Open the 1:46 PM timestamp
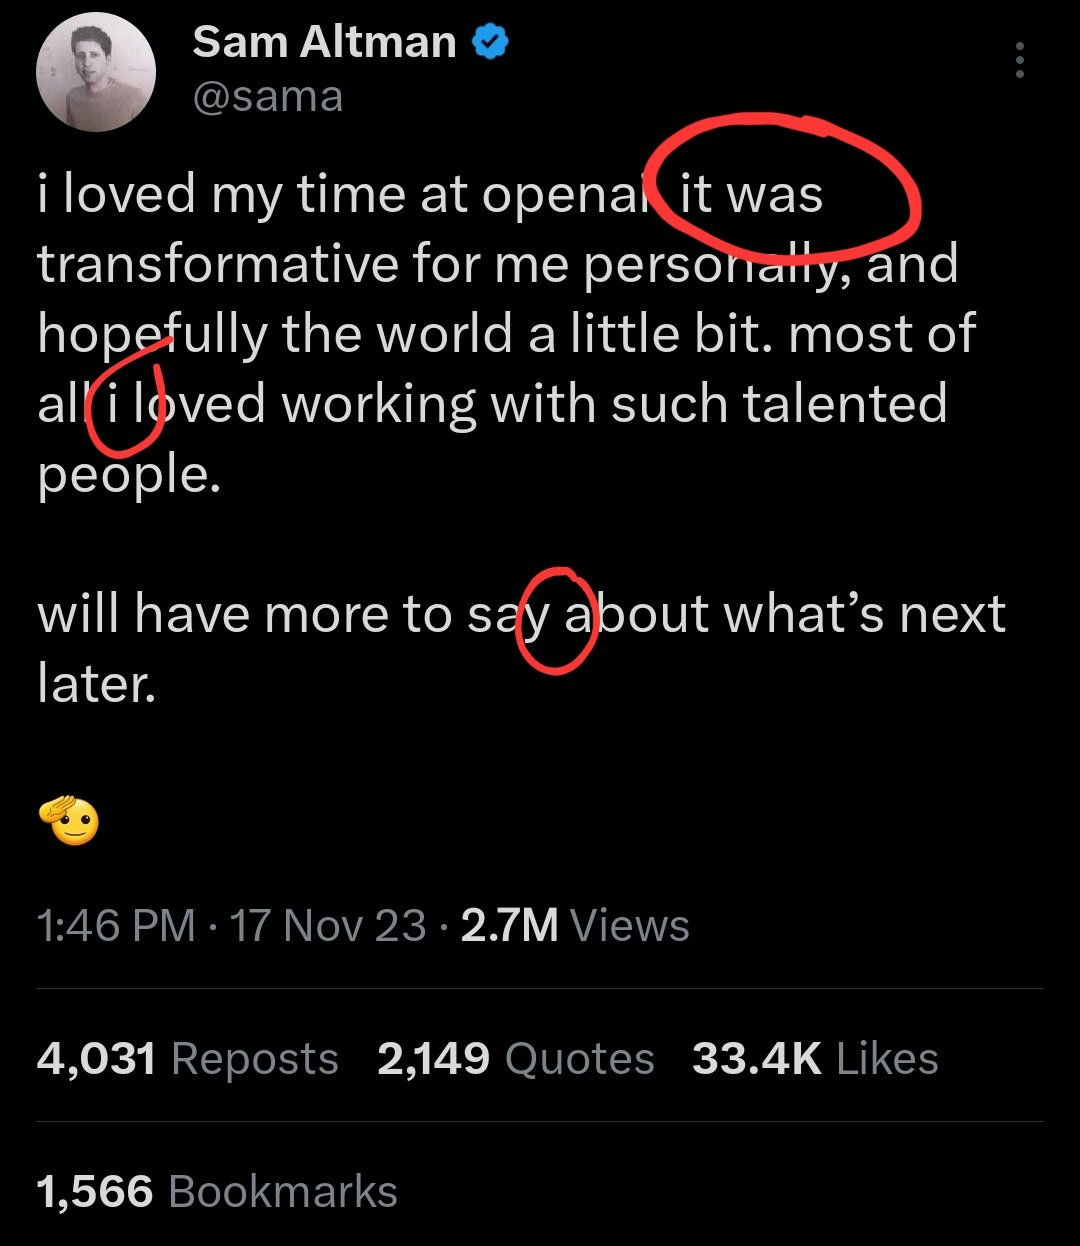The height and width of the screenshot is (1246, 1080). 116,925
